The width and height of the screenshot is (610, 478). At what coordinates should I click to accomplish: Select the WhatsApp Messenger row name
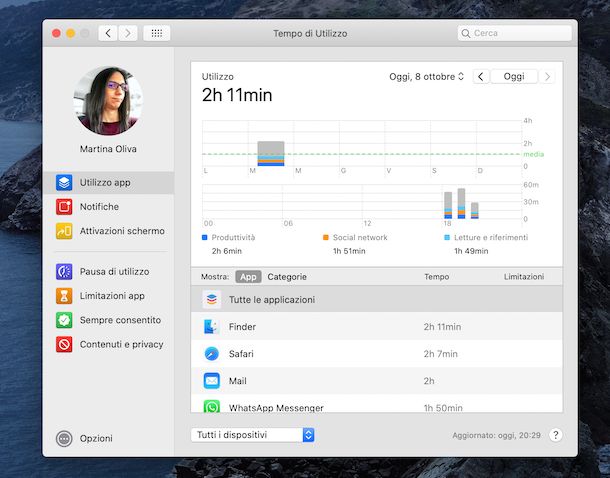pyautogui.click(x=276, y=408)
